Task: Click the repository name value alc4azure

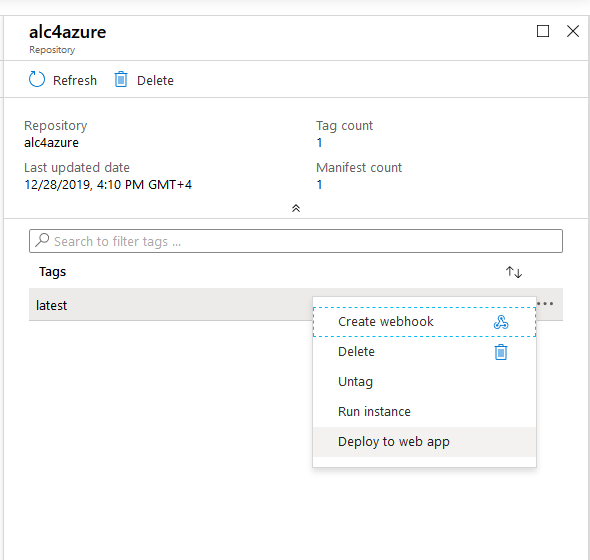Action: pos(52,143)
